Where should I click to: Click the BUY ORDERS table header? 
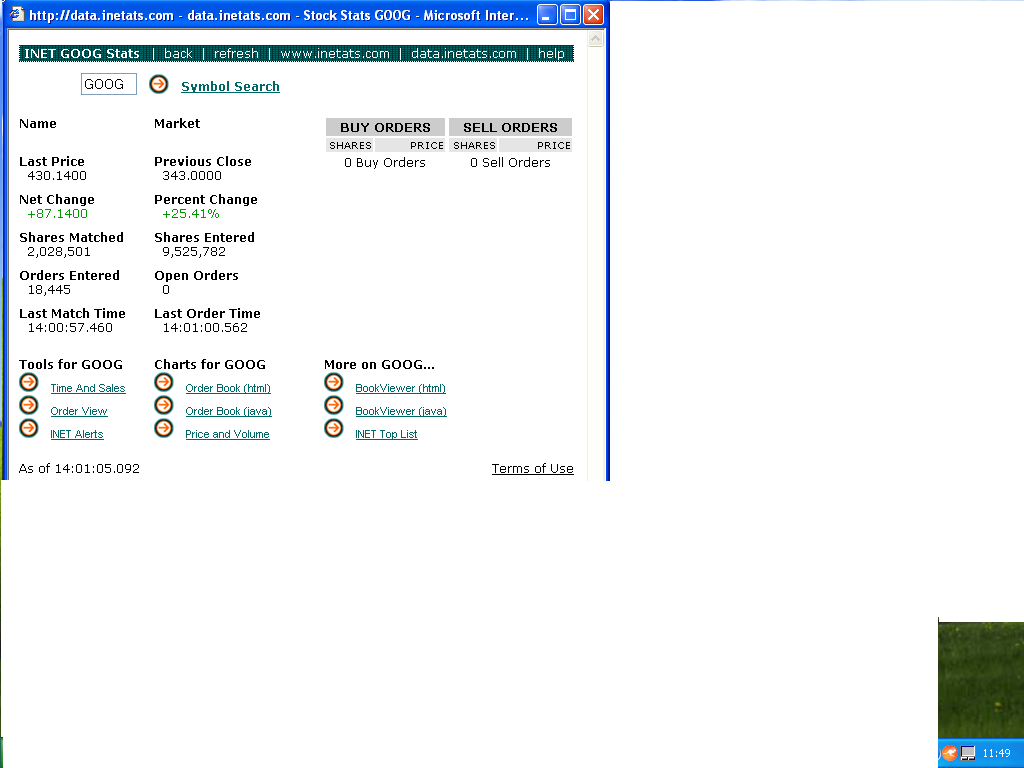point(385,127)
